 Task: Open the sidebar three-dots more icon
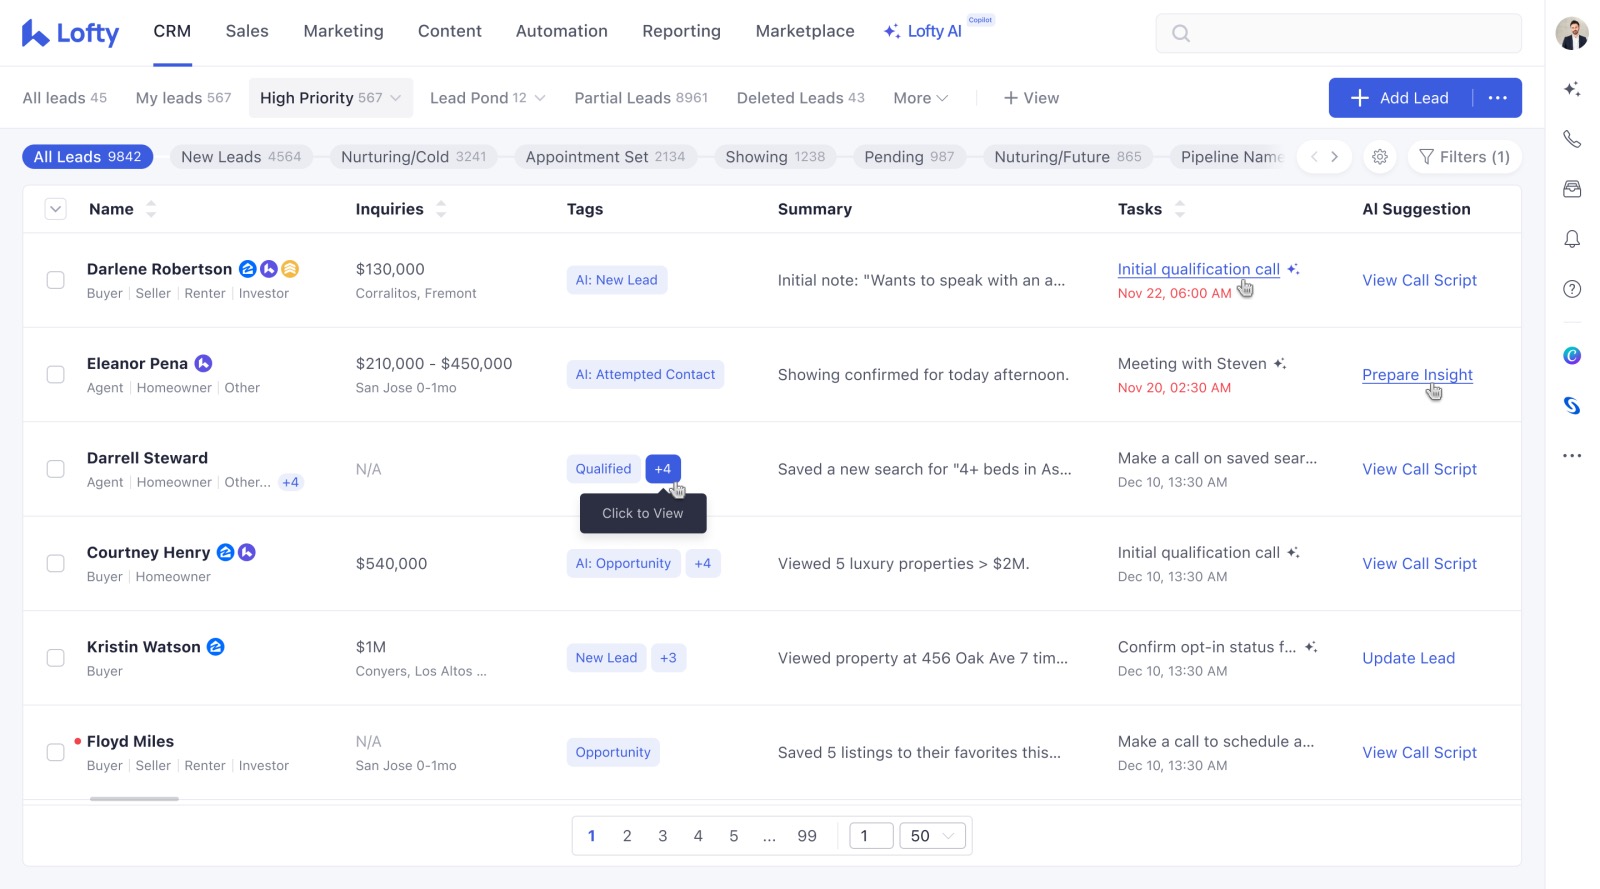coord(1572,455)
